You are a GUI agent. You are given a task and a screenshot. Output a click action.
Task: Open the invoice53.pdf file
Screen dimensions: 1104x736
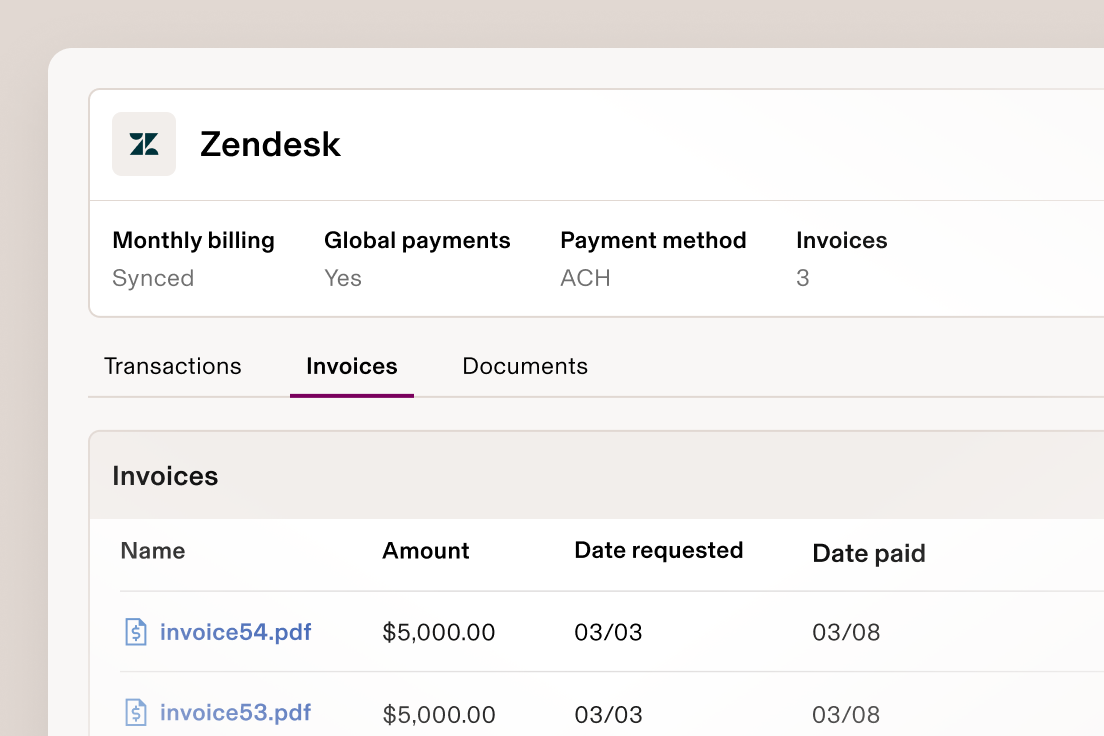236,713
